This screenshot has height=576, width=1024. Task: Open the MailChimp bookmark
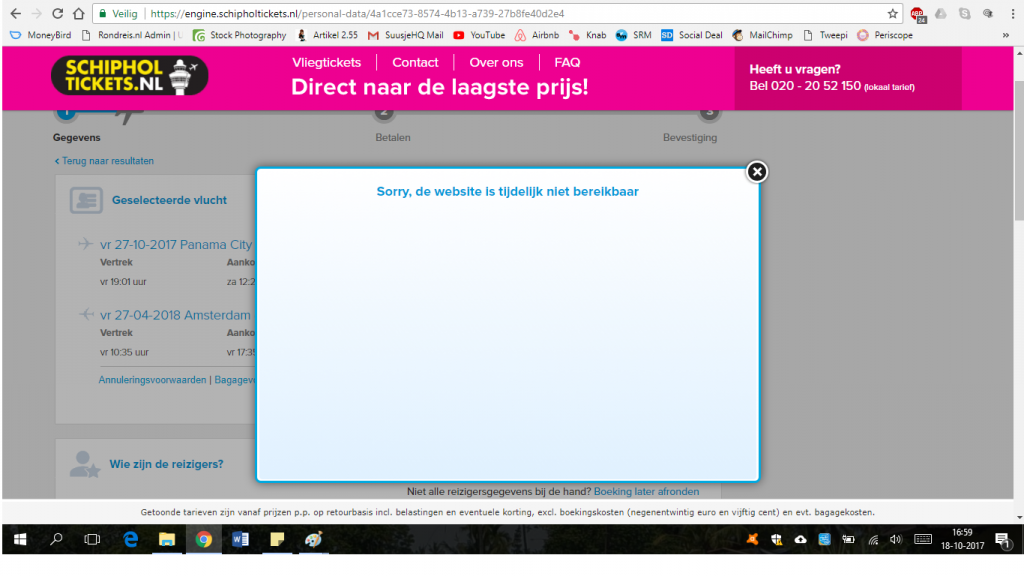[x=763, y=35]
